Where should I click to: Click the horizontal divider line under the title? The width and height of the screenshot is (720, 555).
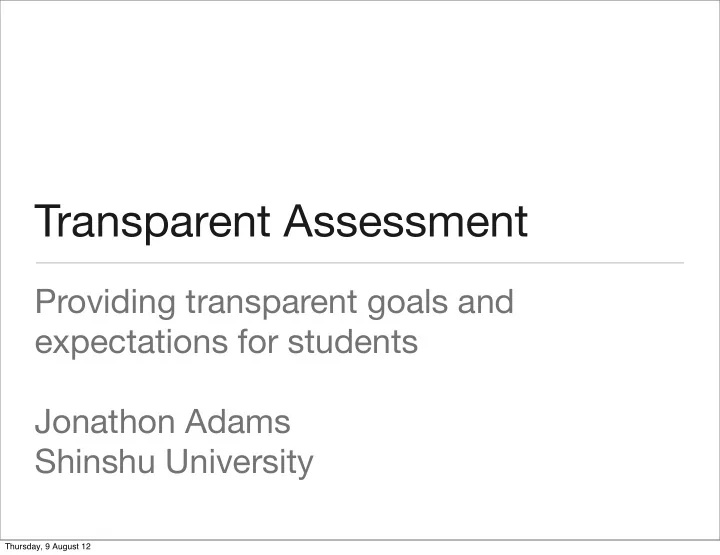point(360,263)
